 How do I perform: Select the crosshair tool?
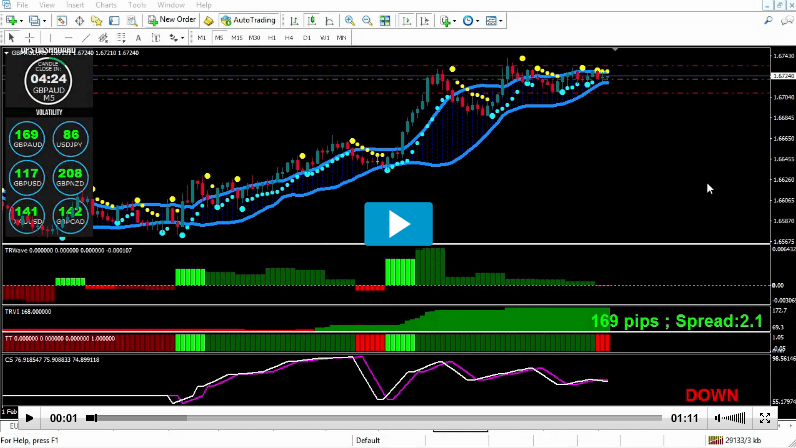(29, 38)
